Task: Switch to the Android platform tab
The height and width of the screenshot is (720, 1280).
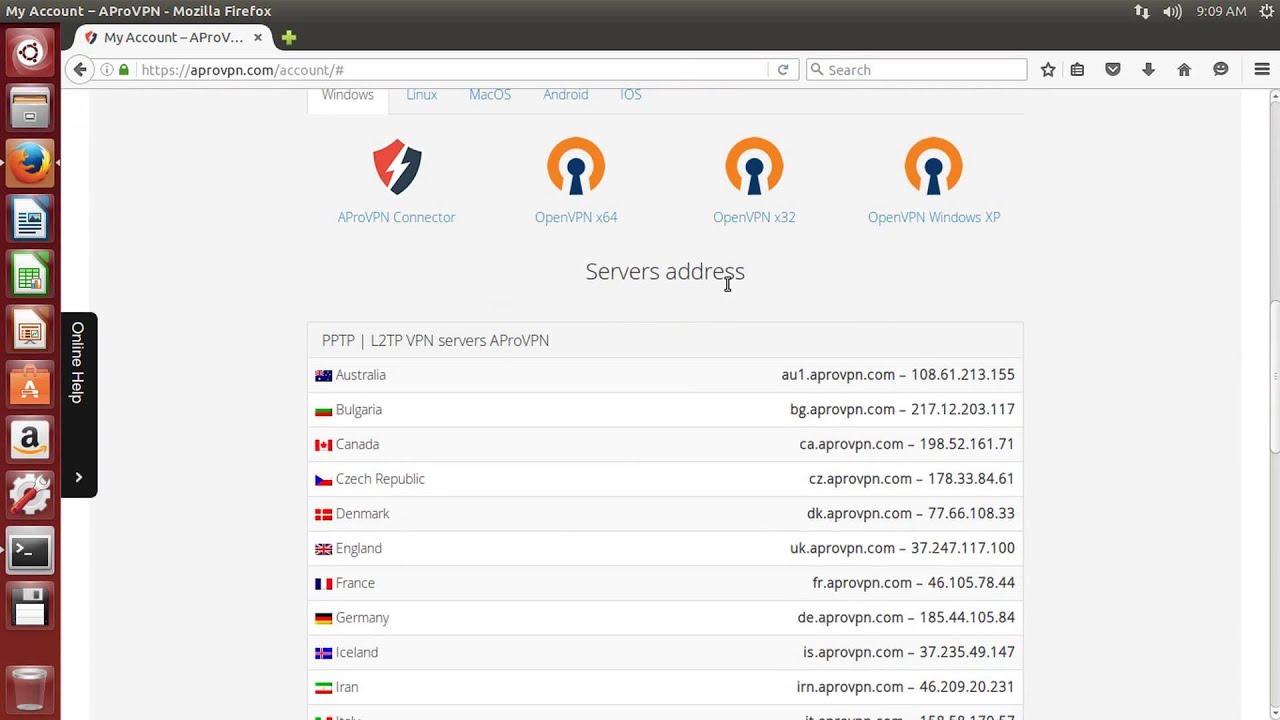Action: click(566, 95)
